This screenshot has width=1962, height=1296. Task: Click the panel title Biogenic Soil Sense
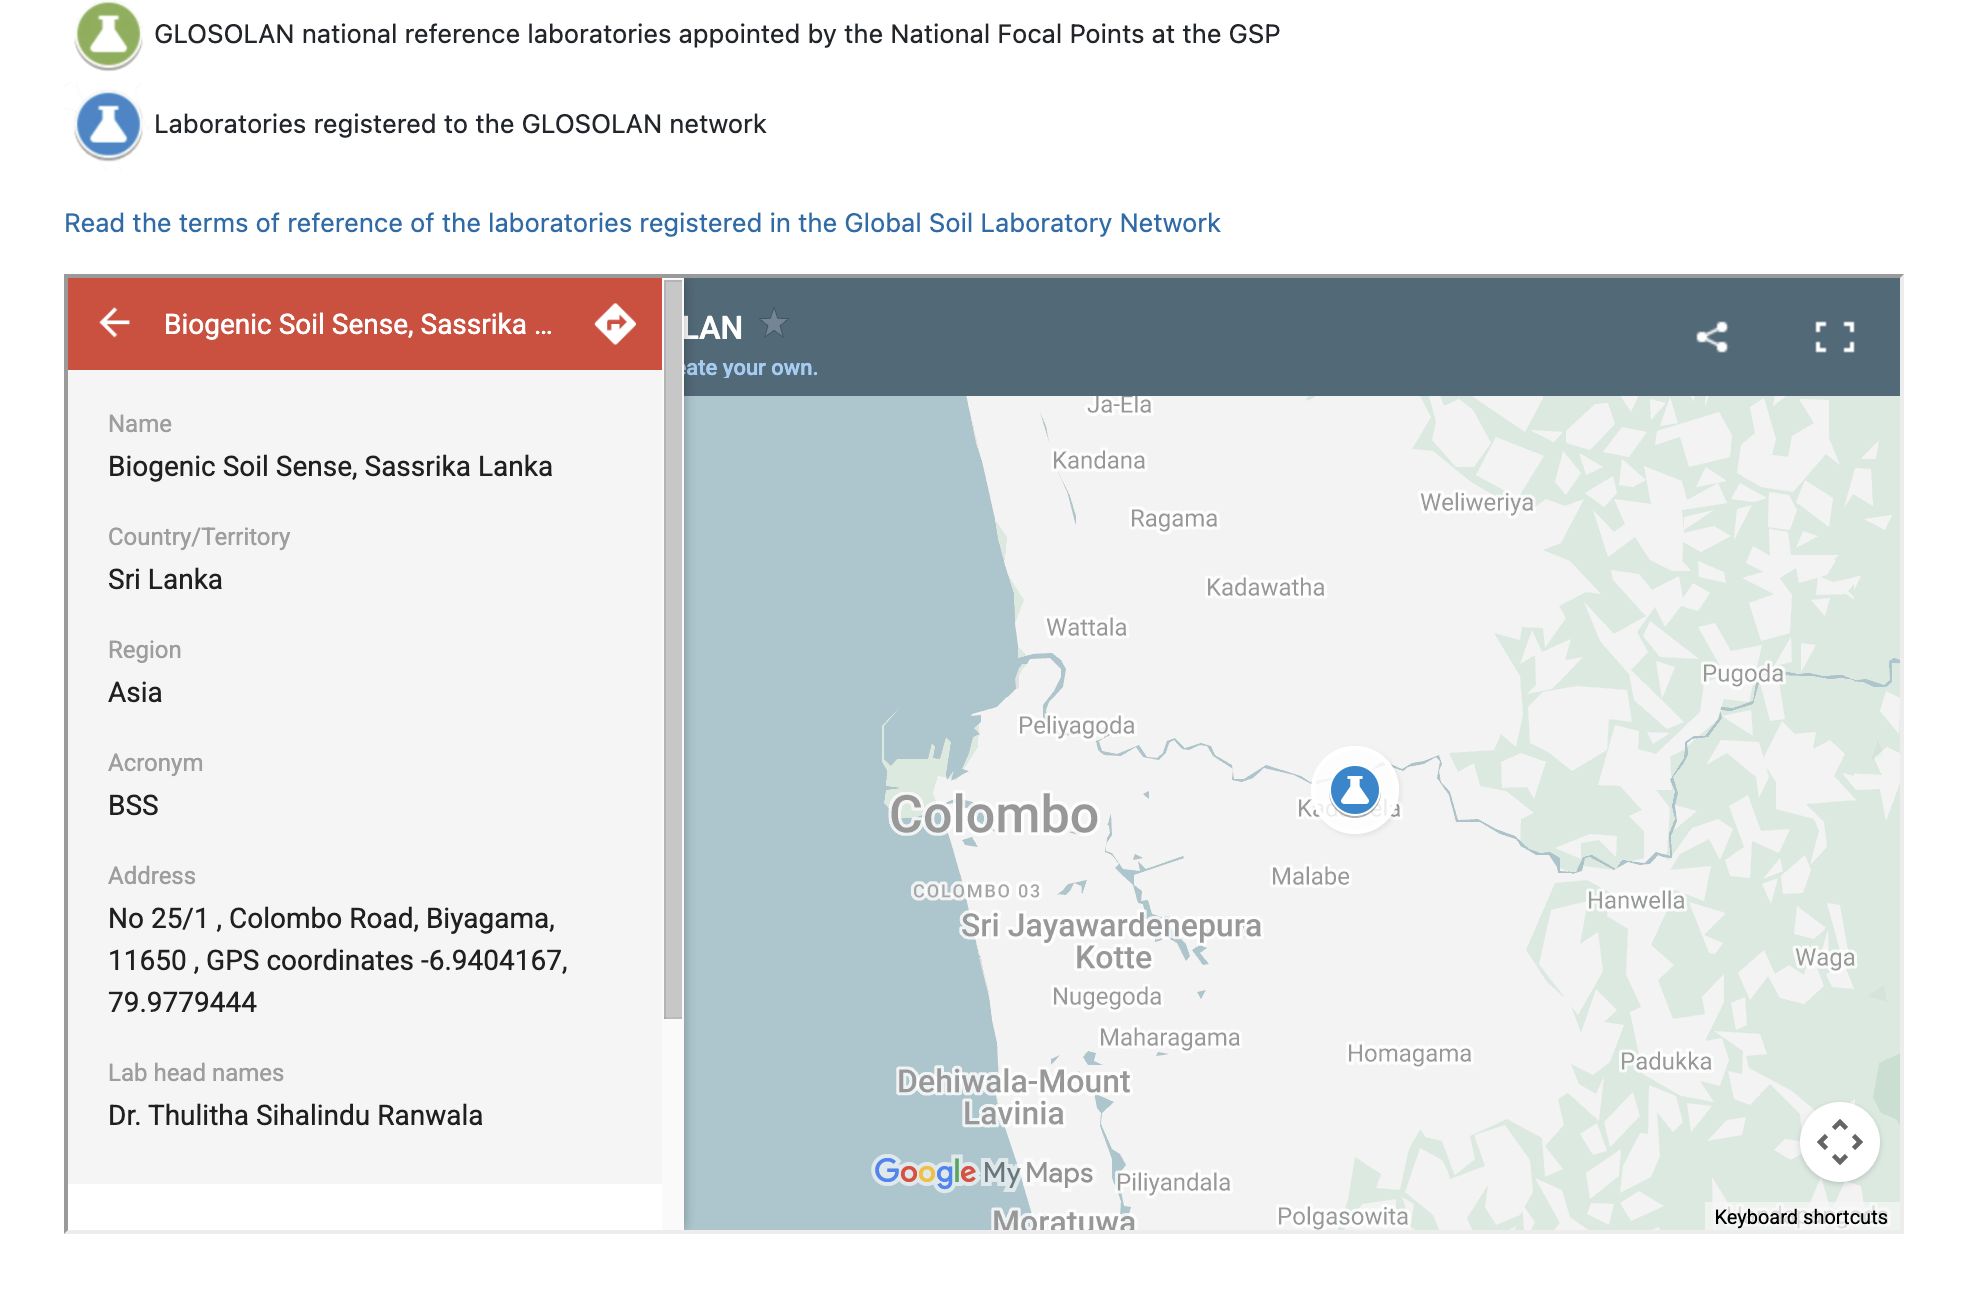point(357,324)
